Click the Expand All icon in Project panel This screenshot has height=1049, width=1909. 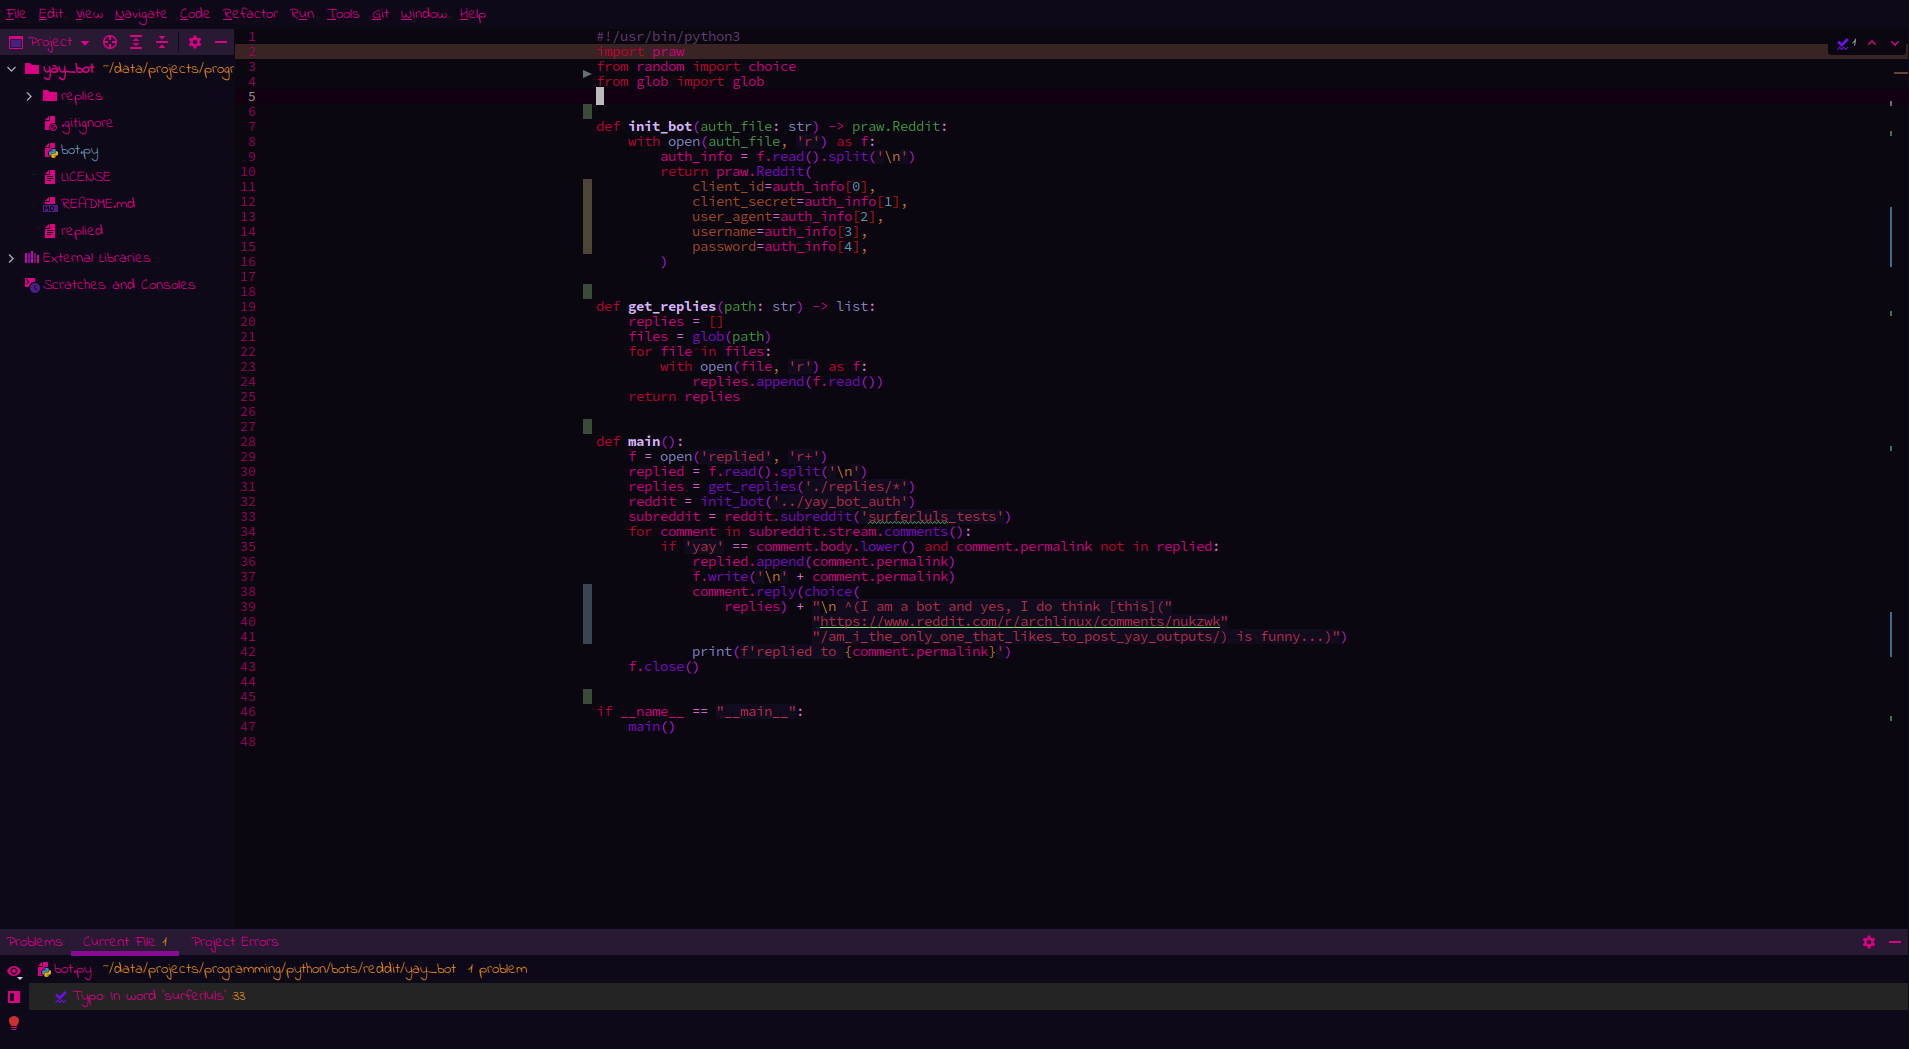pos(136,42)
